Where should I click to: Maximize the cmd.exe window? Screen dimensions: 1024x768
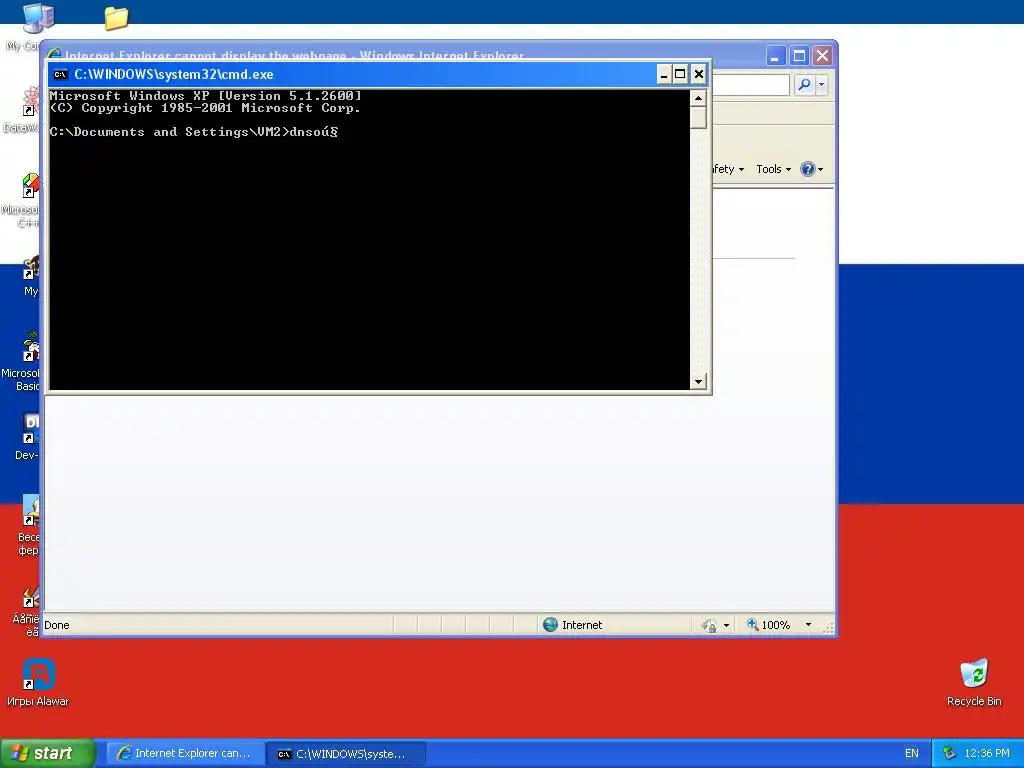[680, 74]
